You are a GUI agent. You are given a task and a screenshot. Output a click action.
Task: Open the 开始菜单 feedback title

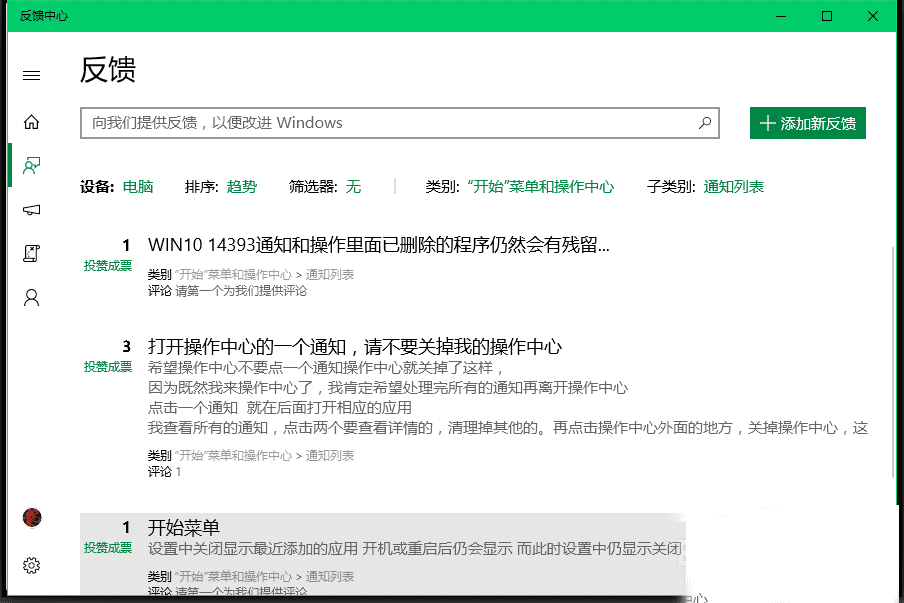point(184,527)
